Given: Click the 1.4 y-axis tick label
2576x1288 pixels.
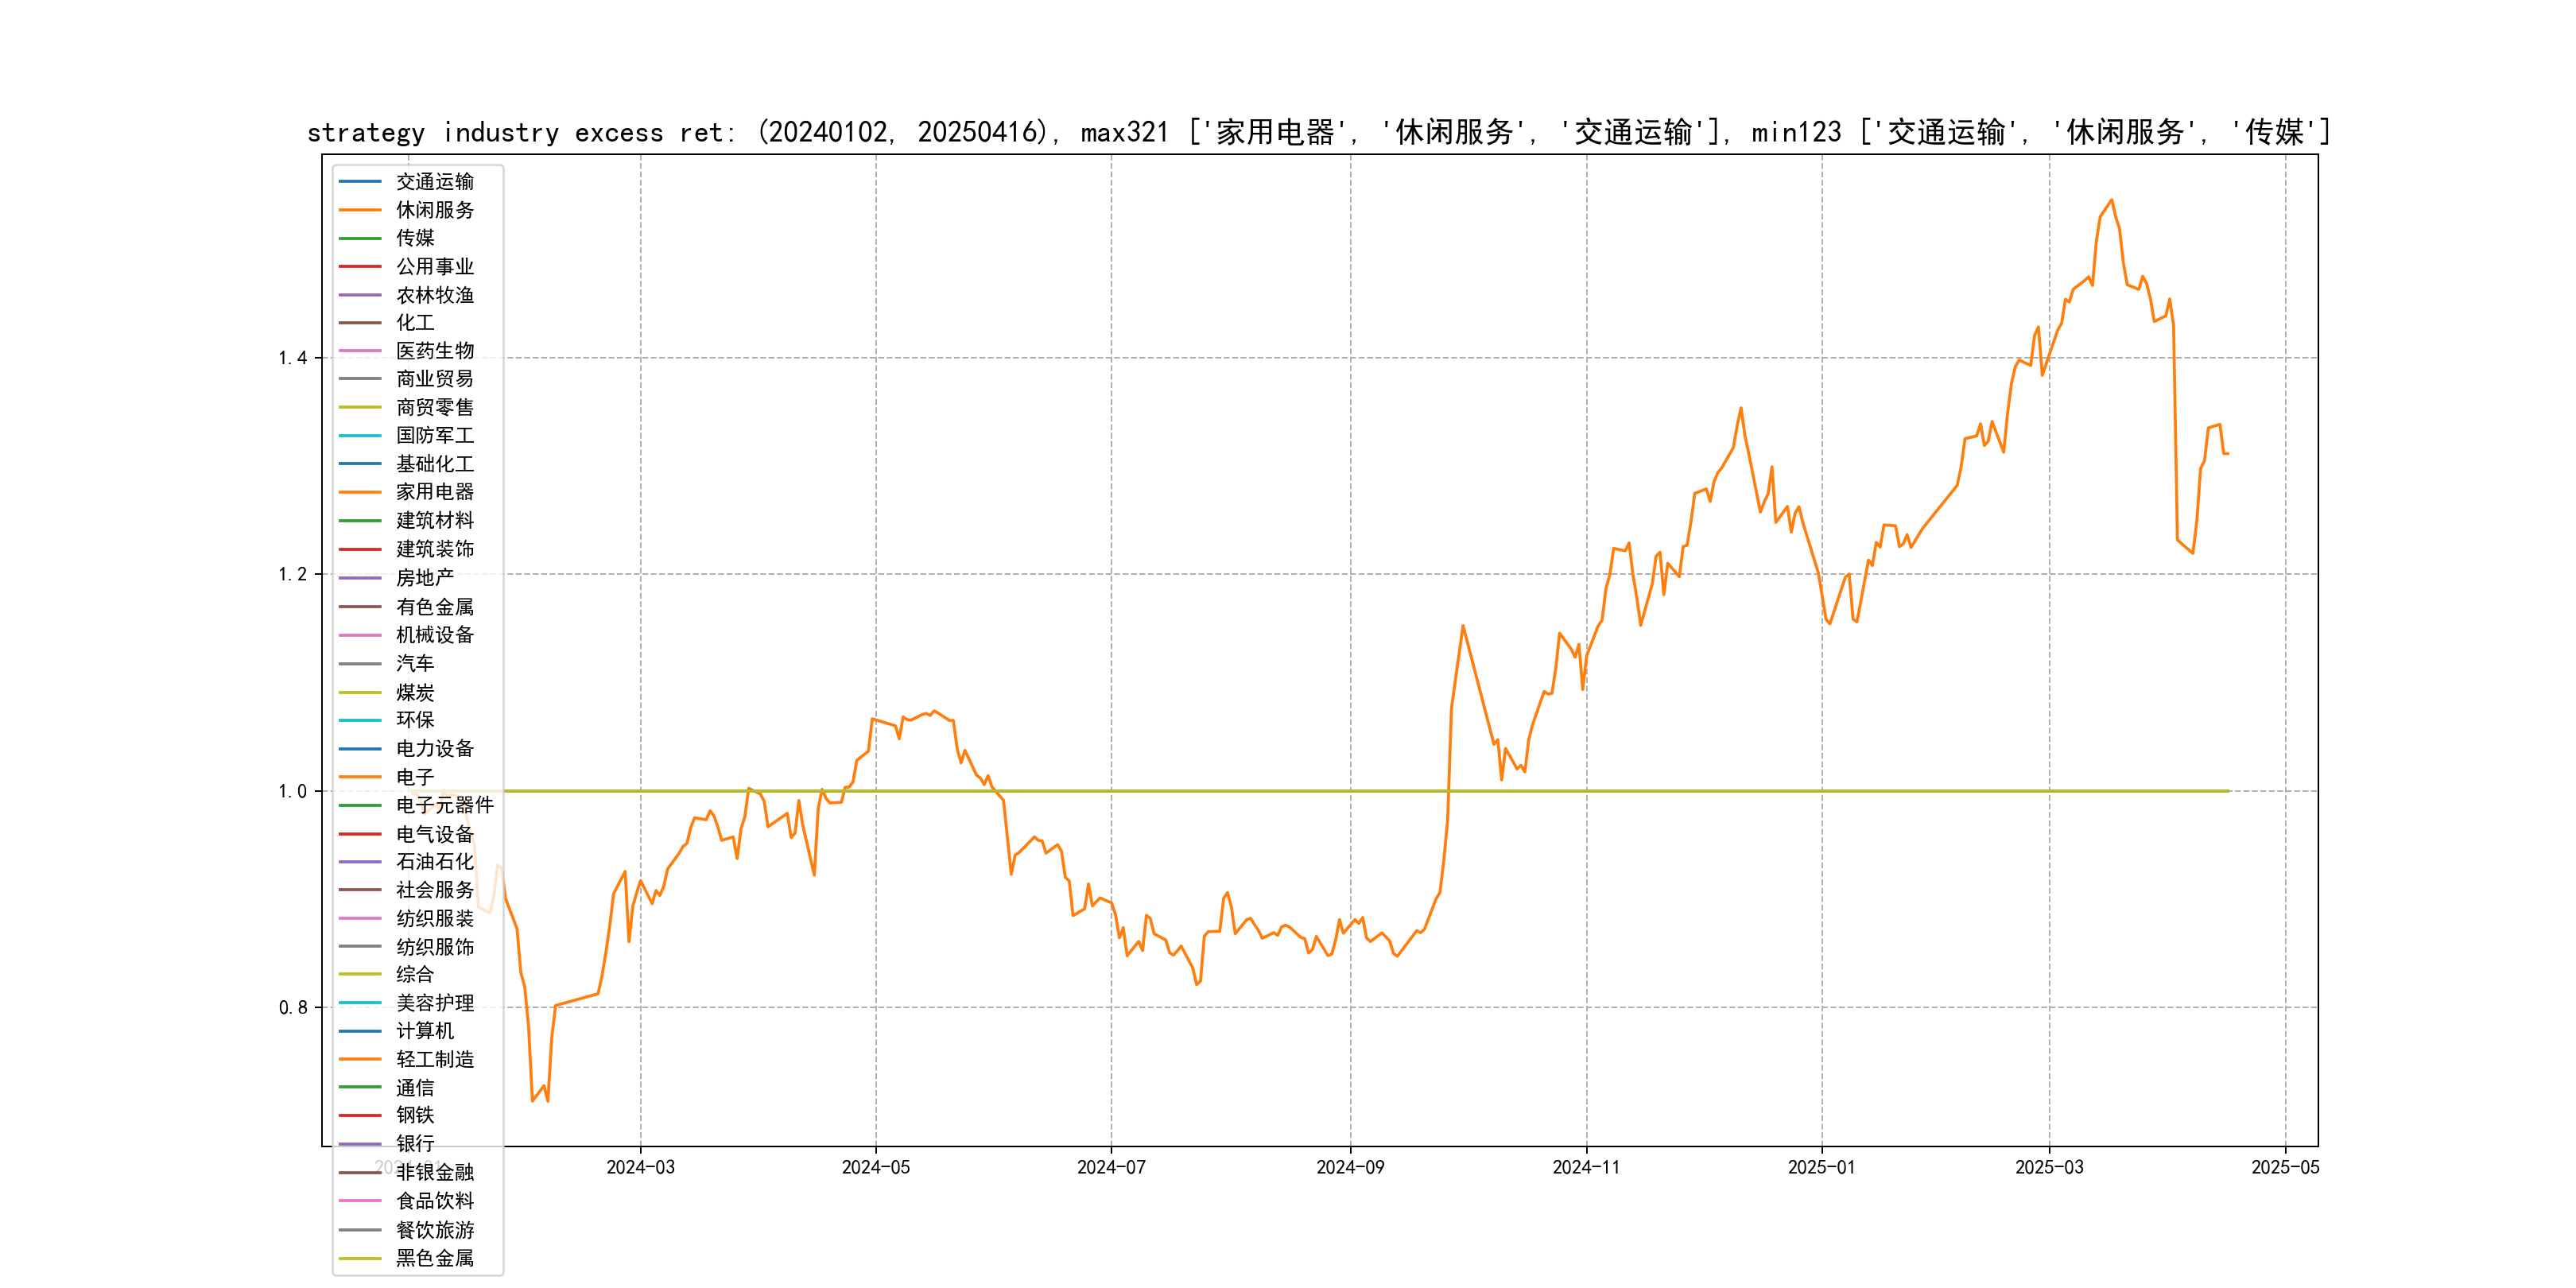Looking at the screenshot, I should point(292,358).
